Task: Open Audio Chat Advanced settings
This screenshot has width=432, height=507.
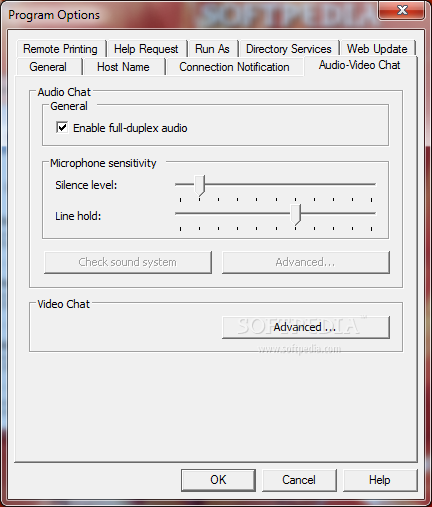Action: [x=306, y=262]
